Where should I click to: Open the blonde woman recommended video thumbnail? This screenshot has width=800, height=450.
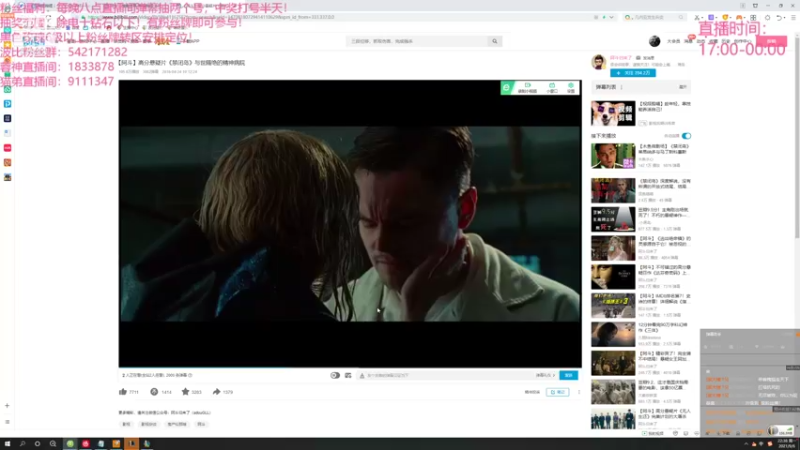[x=613, y=248]
